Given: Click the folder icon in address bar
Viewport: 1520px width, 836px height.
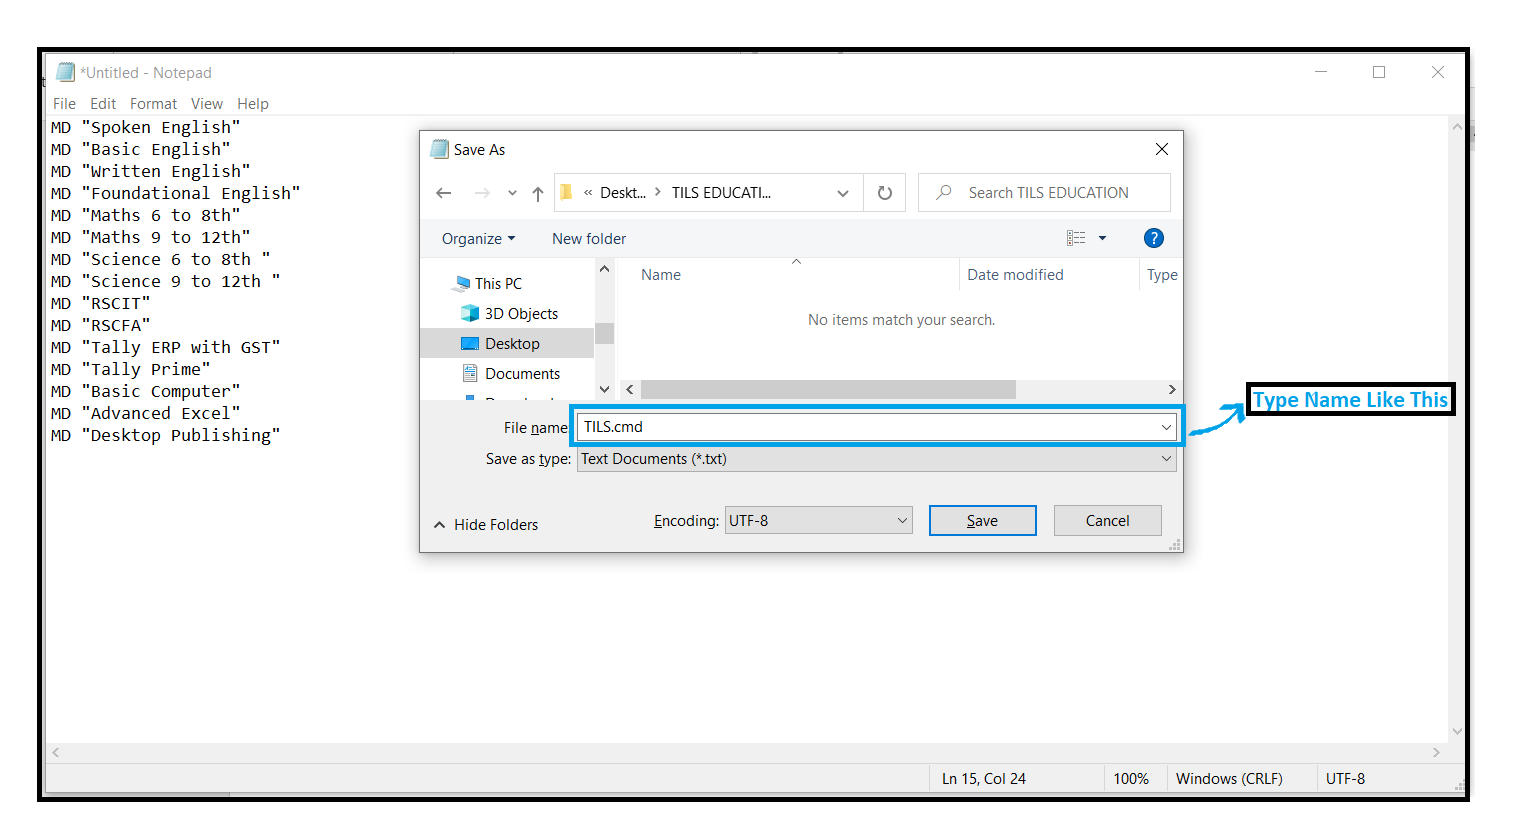Looking at the screenshot, I should [x=566, y=192].
